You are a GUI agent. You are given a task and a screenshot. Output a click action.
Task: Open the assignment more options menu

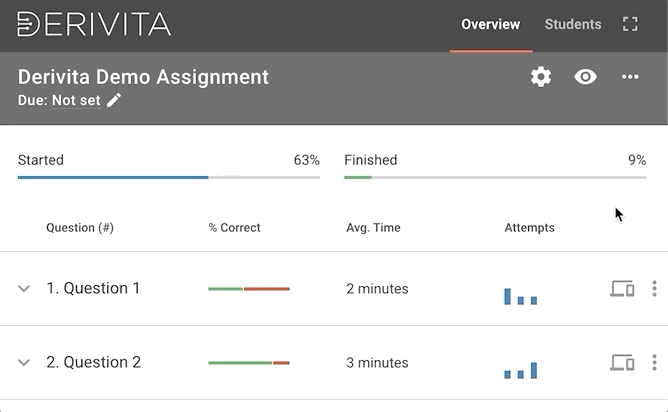coord(630,77)
